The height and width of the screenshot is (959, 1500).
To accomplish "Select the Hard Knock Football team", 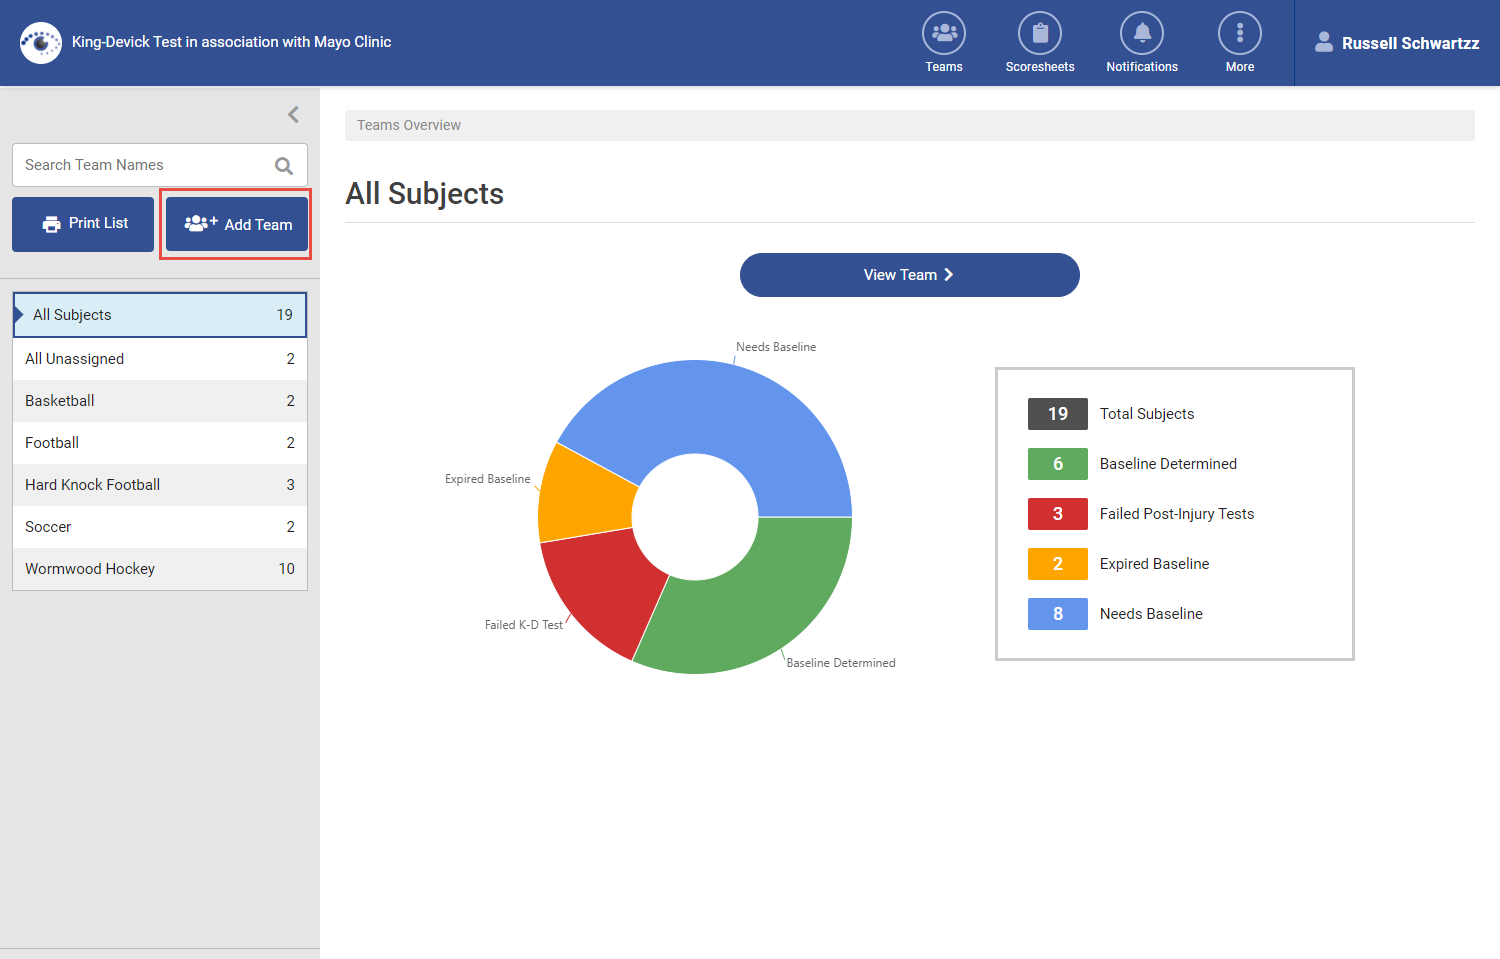I will coord(160,484).
